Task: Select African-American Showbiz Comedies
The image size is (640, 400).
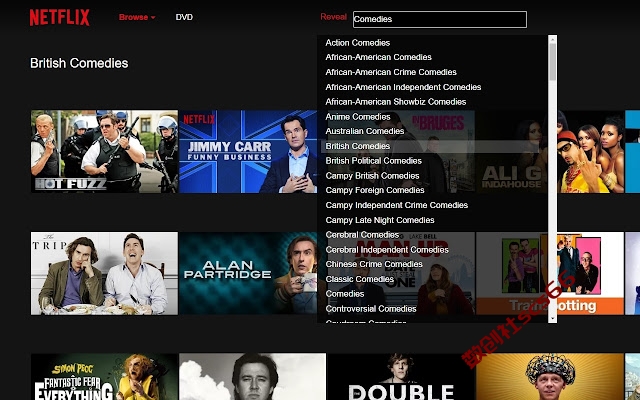Action: [396, 102]
